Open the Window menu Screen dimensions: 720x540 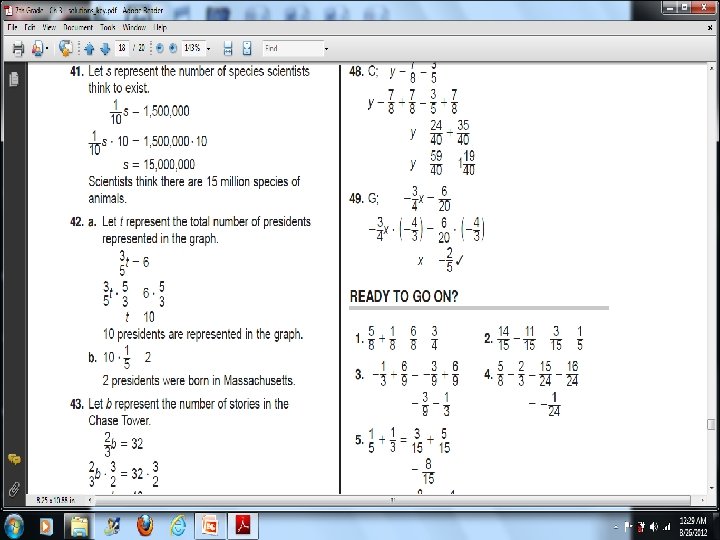[134, 28]
